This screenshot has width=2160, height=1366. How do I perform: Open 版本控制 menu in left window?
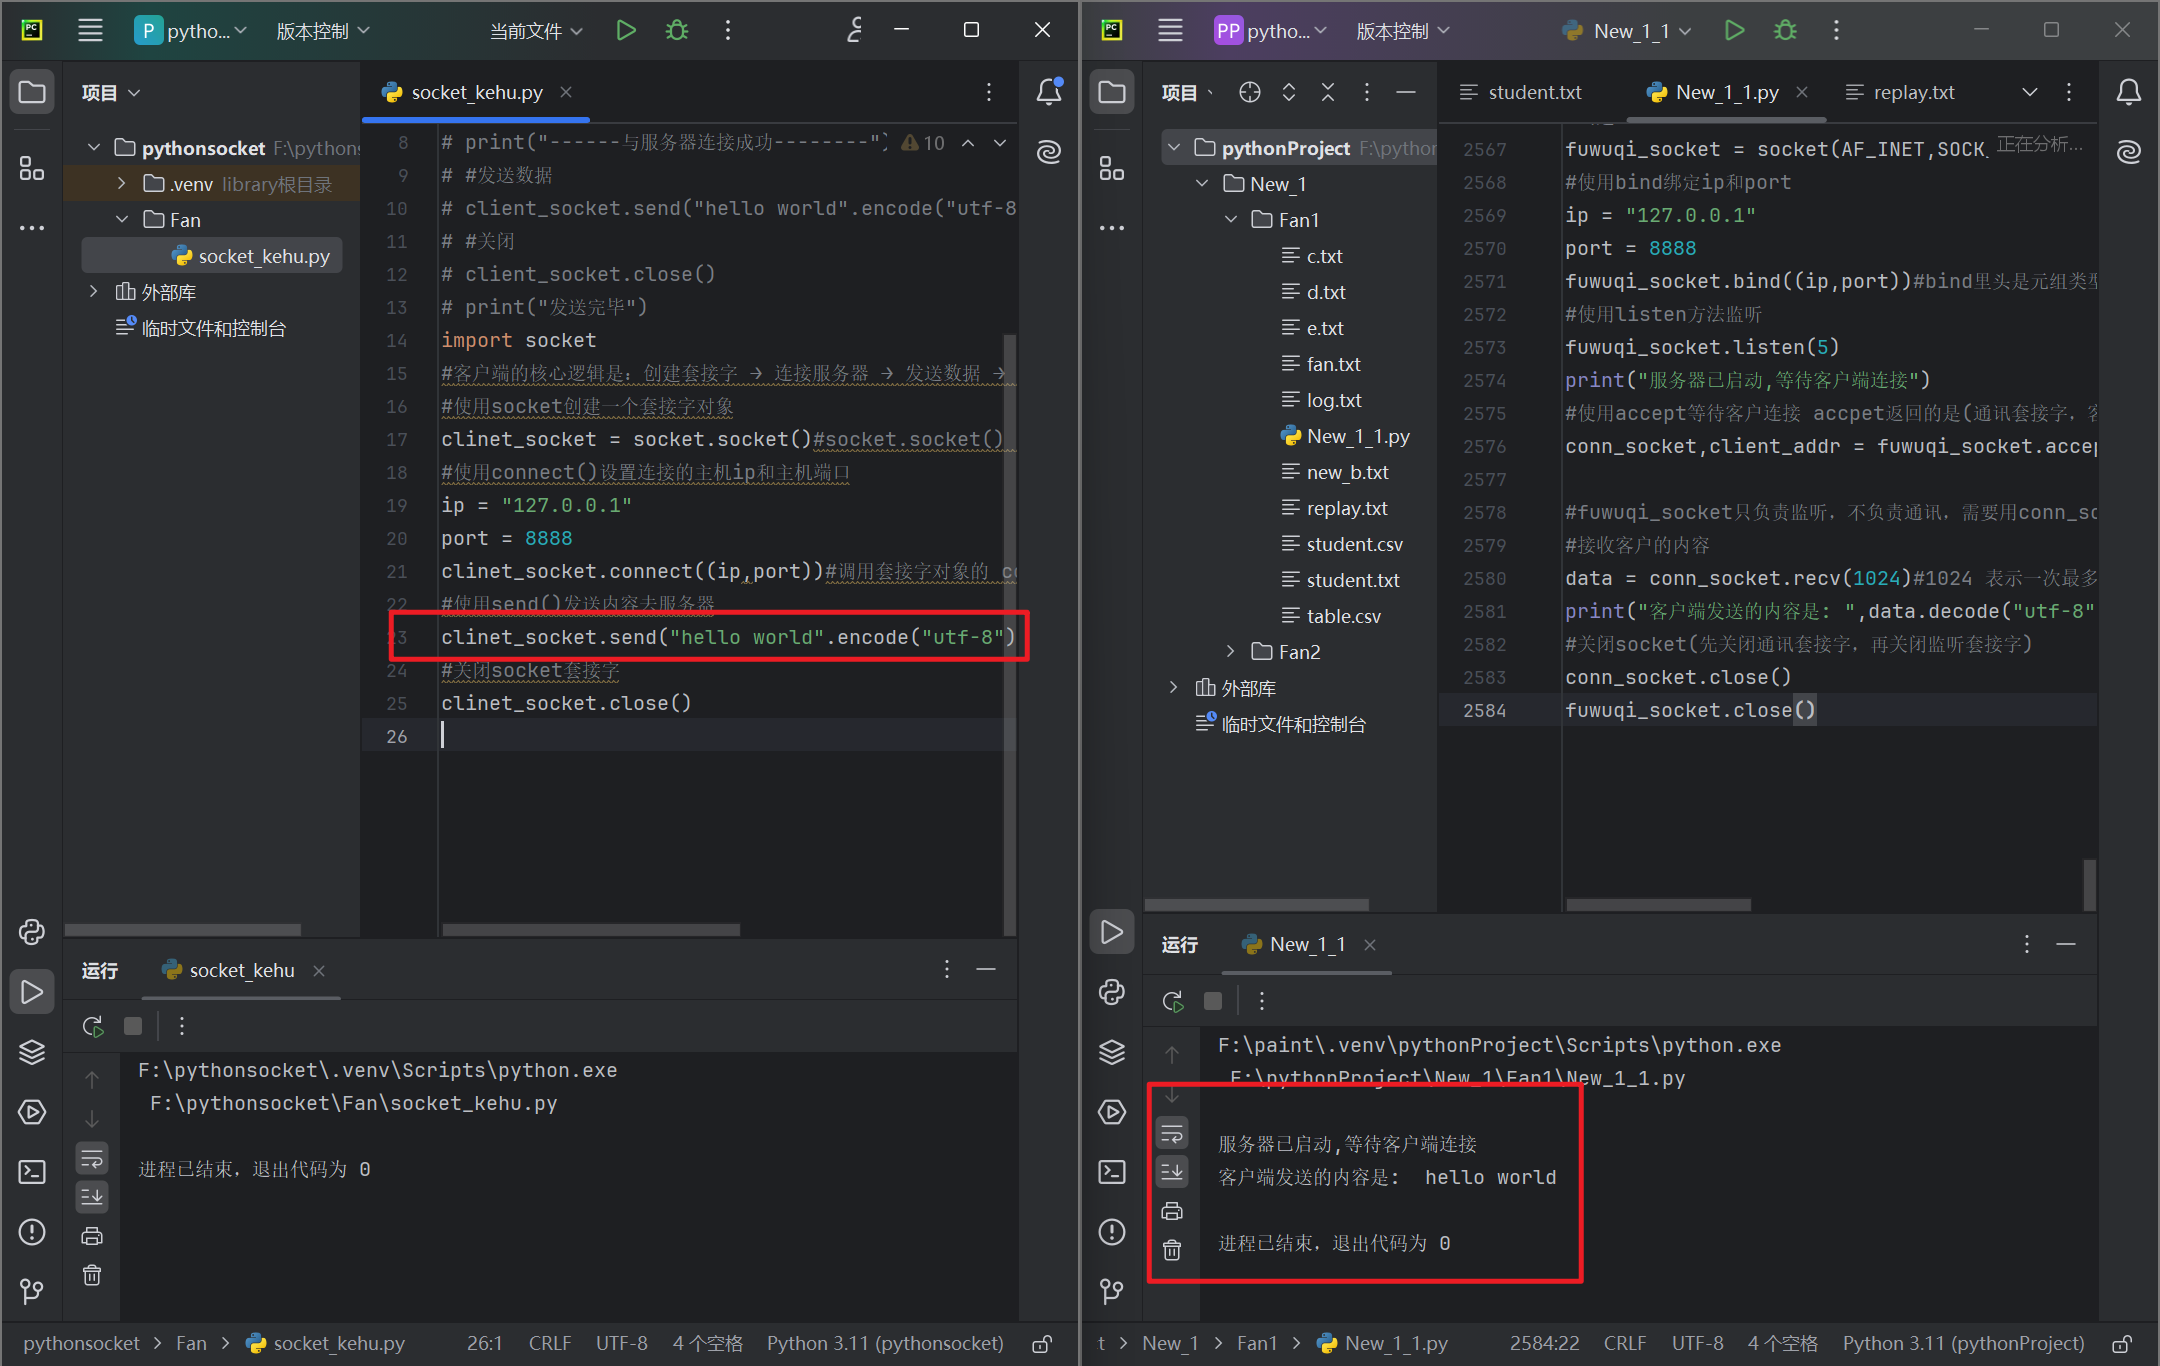tap(322, 31)
